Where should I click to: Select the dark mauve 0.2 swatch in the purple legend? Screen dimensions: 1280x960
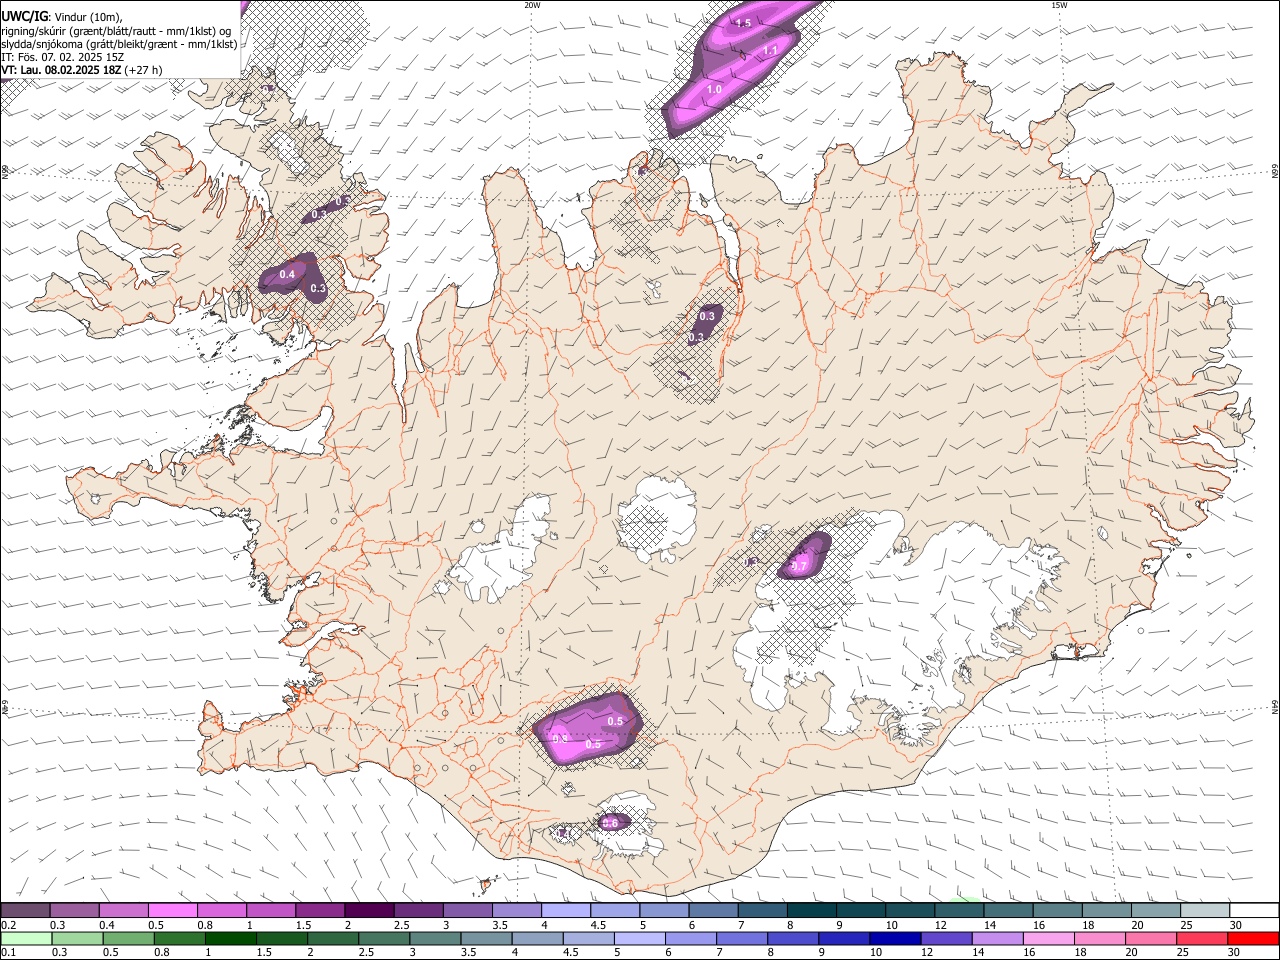[x=25, y=911]
